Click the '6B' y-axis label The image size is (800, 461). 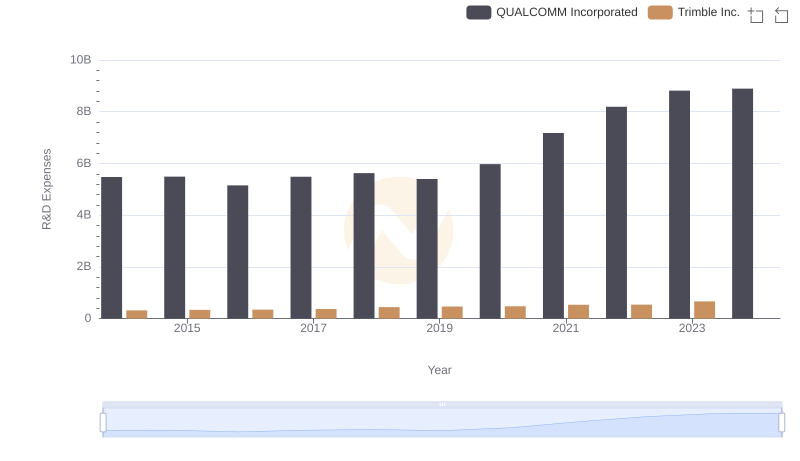[x=84, y=163]
